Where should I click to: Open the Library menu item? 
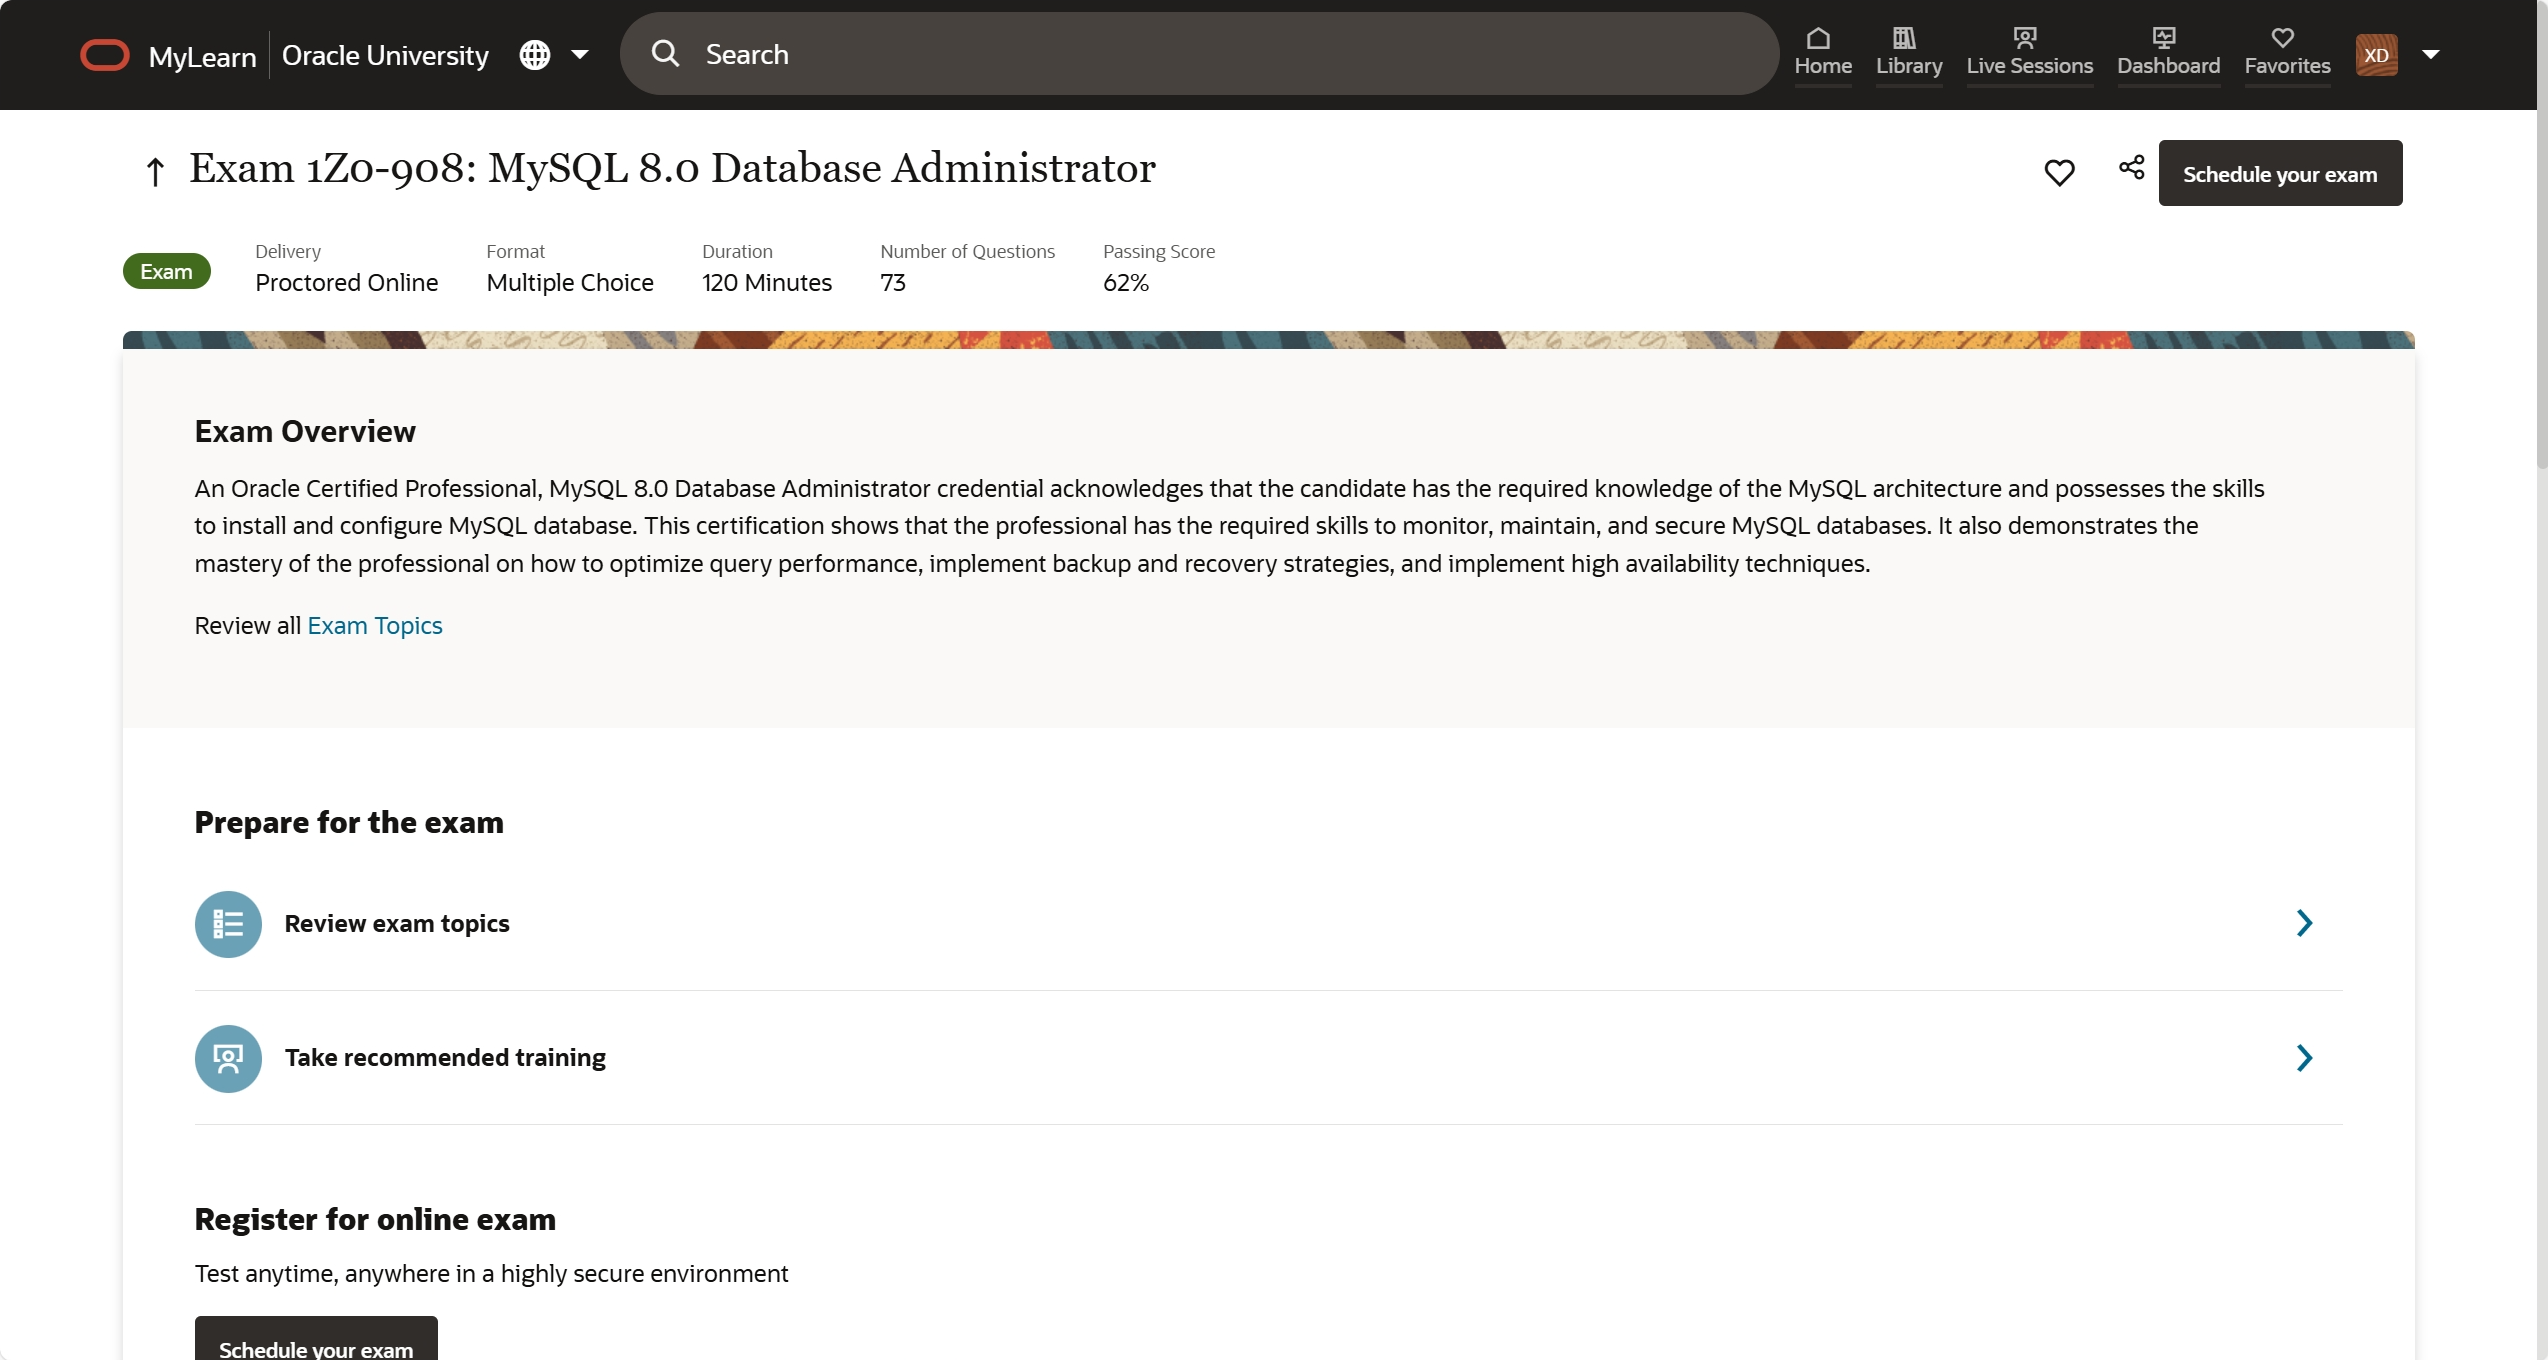(x=1908, y=52)
